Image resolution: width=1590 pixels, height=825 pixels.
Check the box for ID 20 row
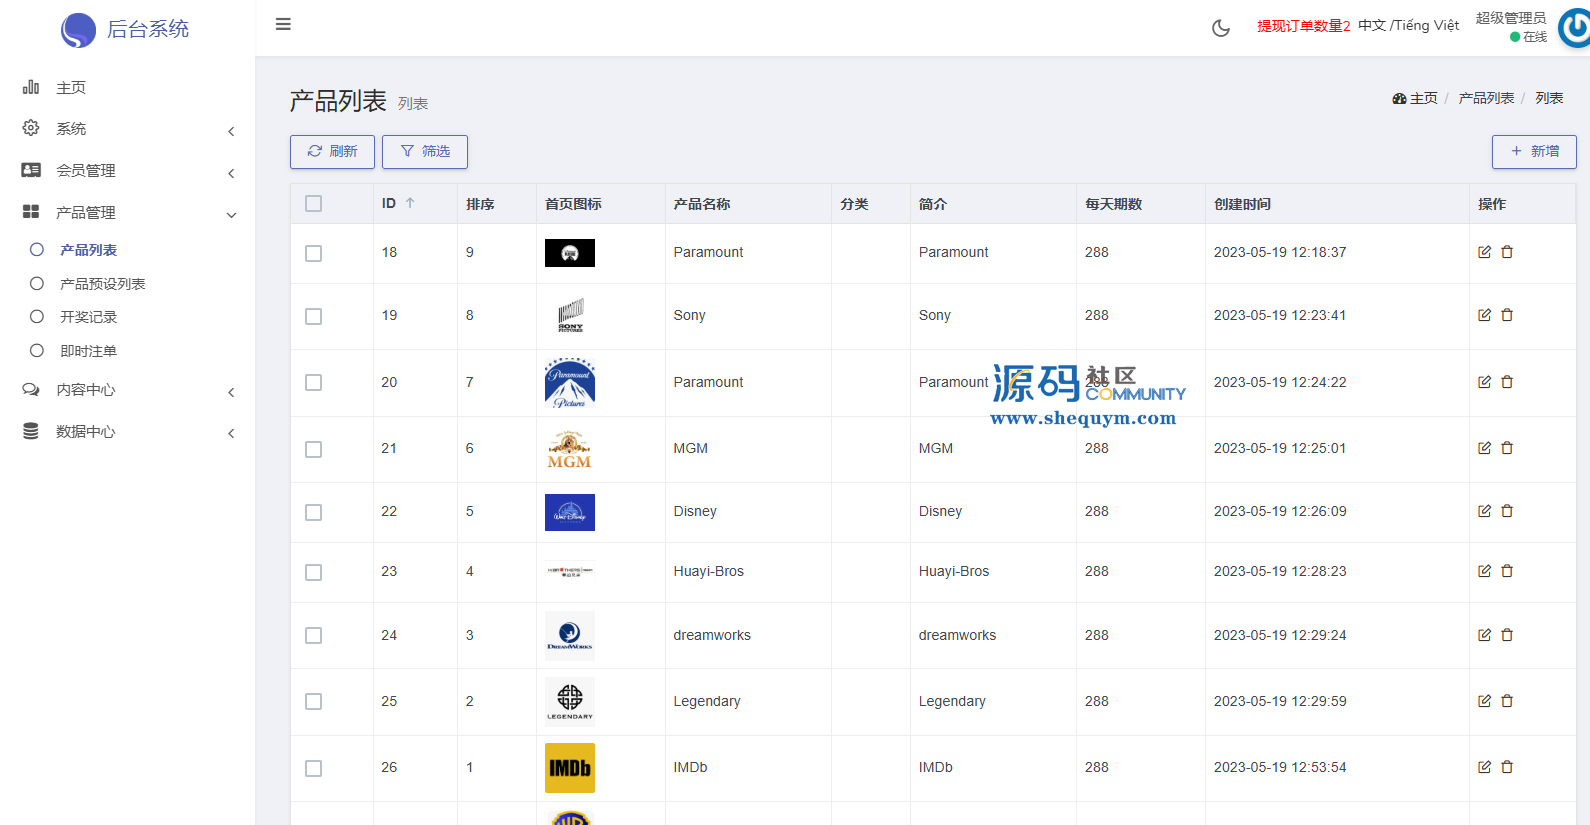(314, 383)
